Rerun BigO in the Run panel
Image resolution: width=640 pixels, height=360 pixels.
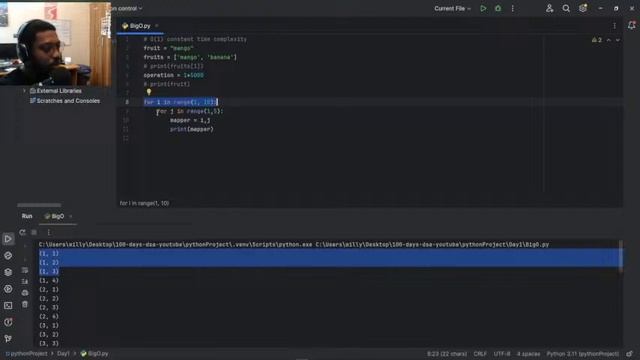22,232
